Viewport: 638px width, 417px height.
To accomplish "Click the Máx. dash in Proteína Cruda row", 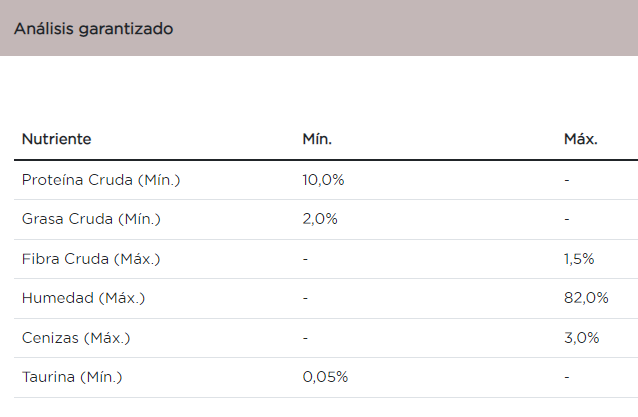I will (567, 180).
